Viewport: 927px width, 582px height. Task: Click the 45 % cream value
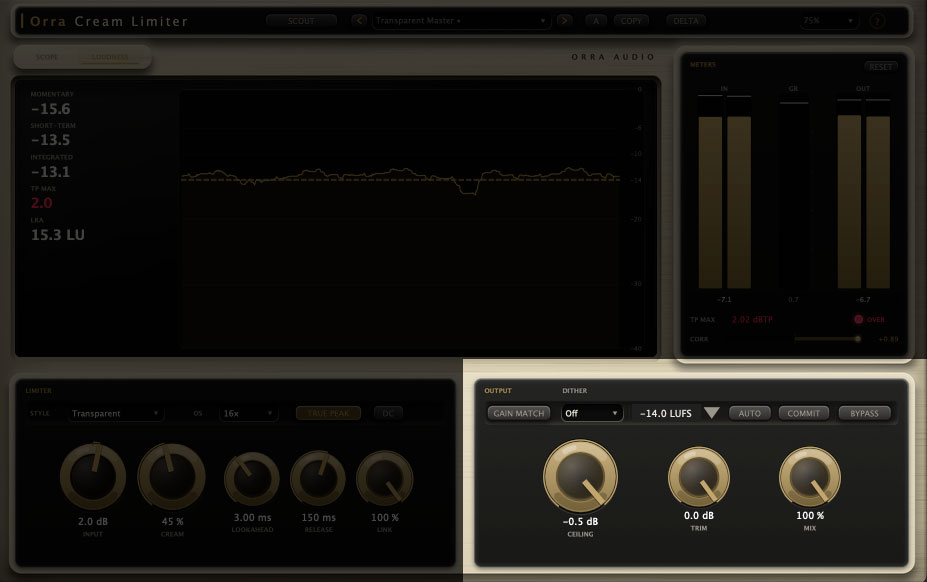click(172, 522)
